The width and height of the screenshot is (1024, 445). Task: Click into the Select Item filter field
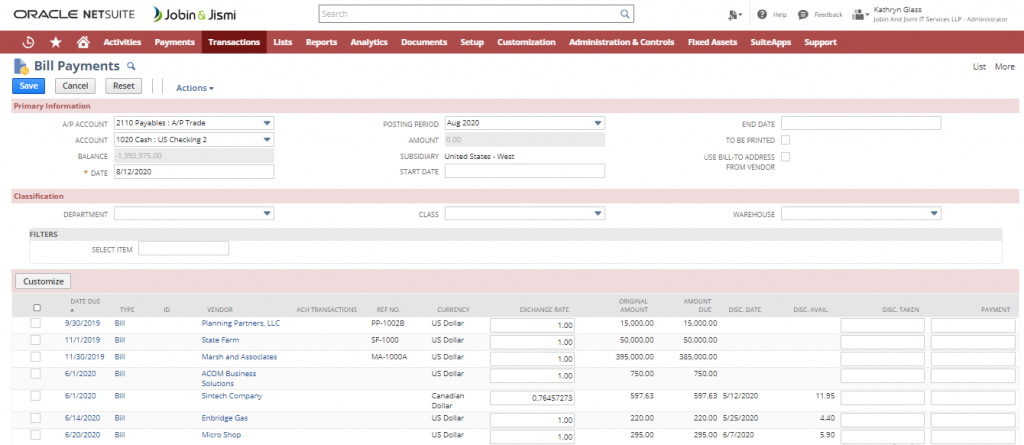pos(183,248)
